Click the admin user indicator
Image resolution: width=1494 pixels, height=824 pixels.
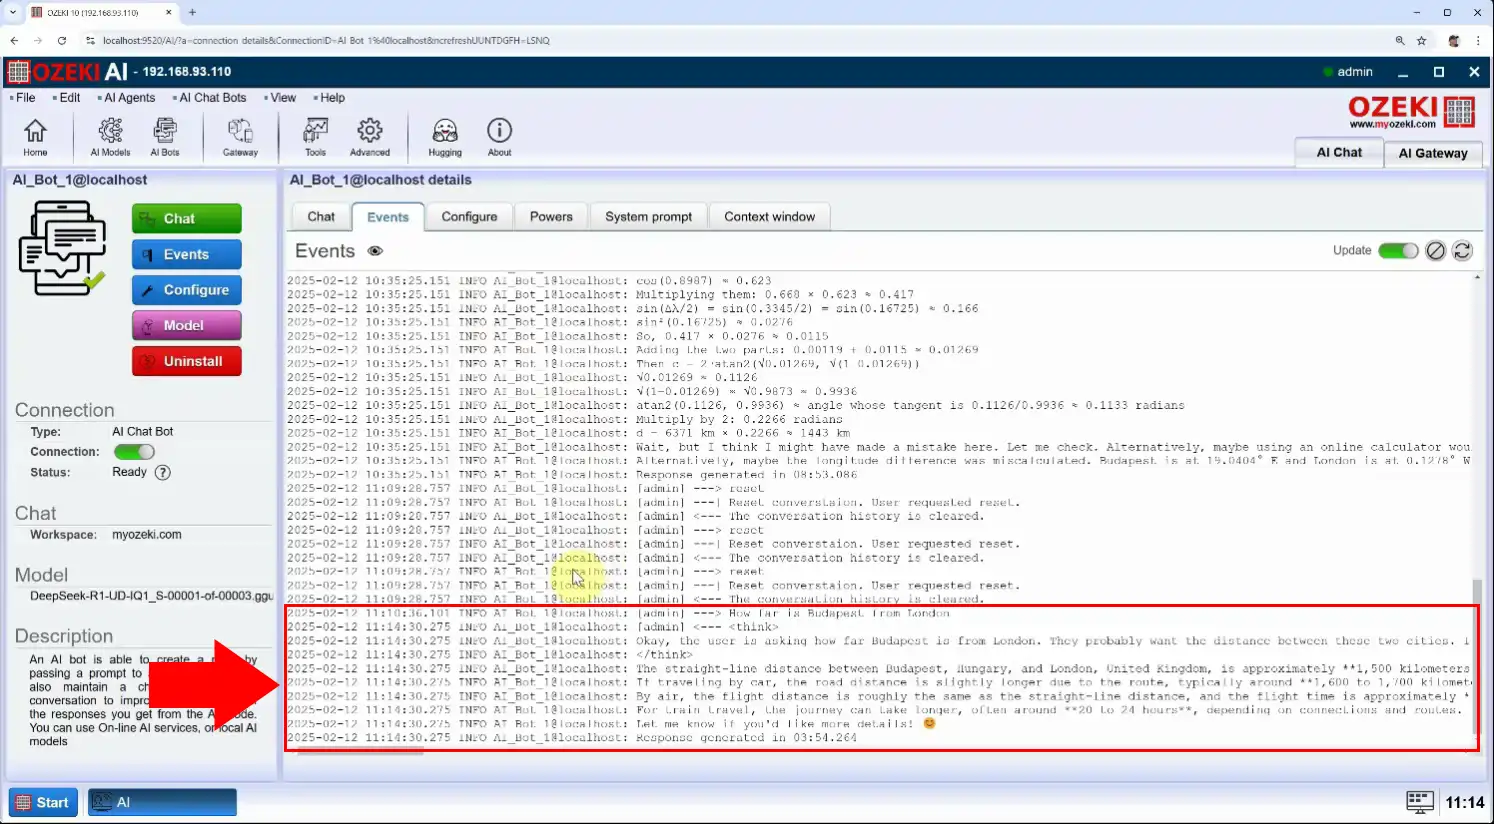point(1348,72)
